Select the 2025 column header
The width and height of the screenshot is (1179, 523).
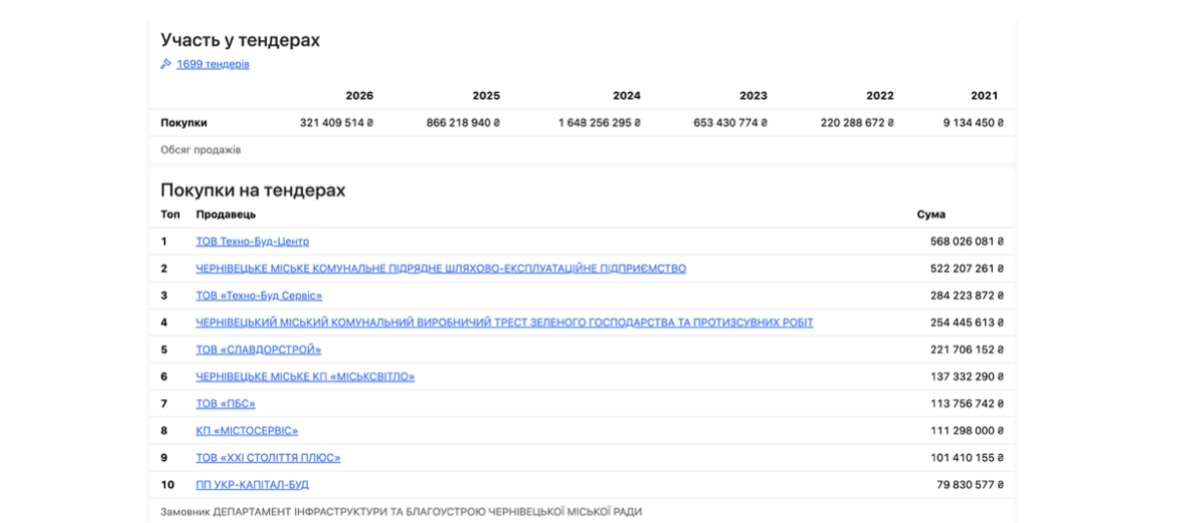pyautogui.click(x=486, y=96)
